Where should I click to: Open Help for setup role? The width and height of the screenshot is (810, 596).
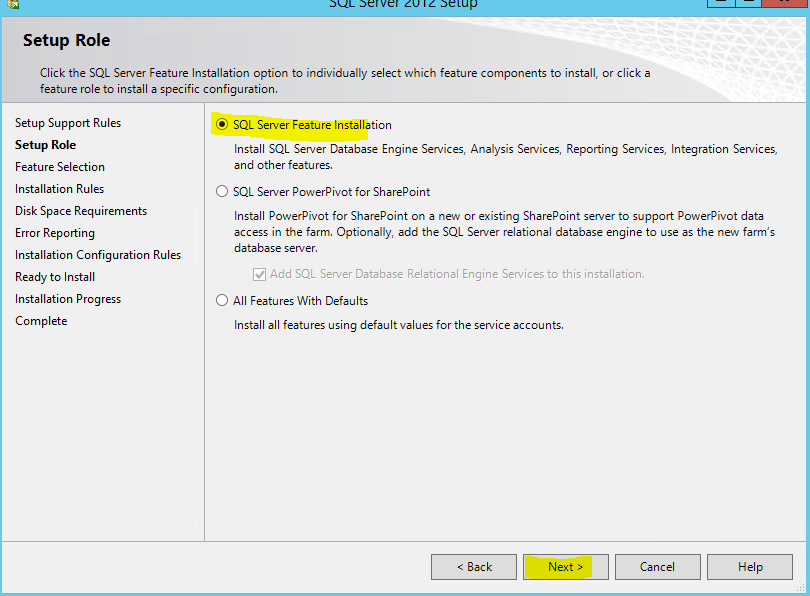pos(750,567)
